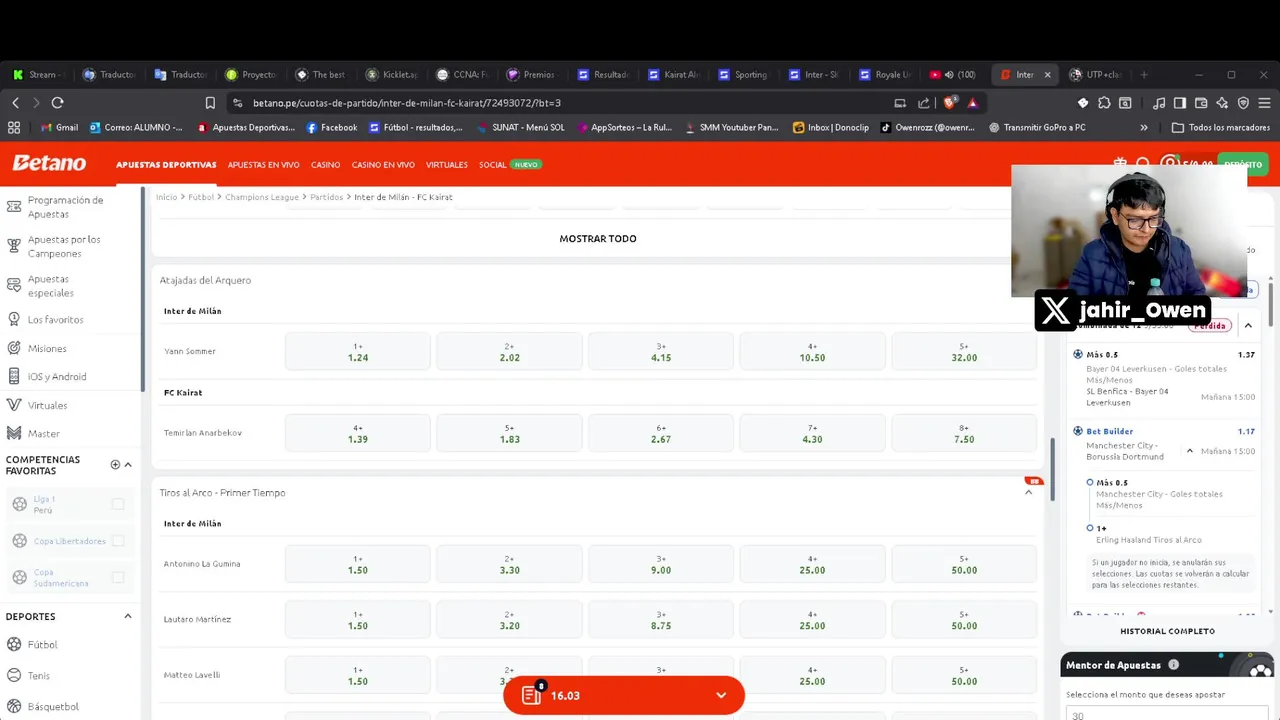Open the search magnifier in Betano header
Image resolution: width=1280 pixels, height=720 pixels.
(1143, 164)
